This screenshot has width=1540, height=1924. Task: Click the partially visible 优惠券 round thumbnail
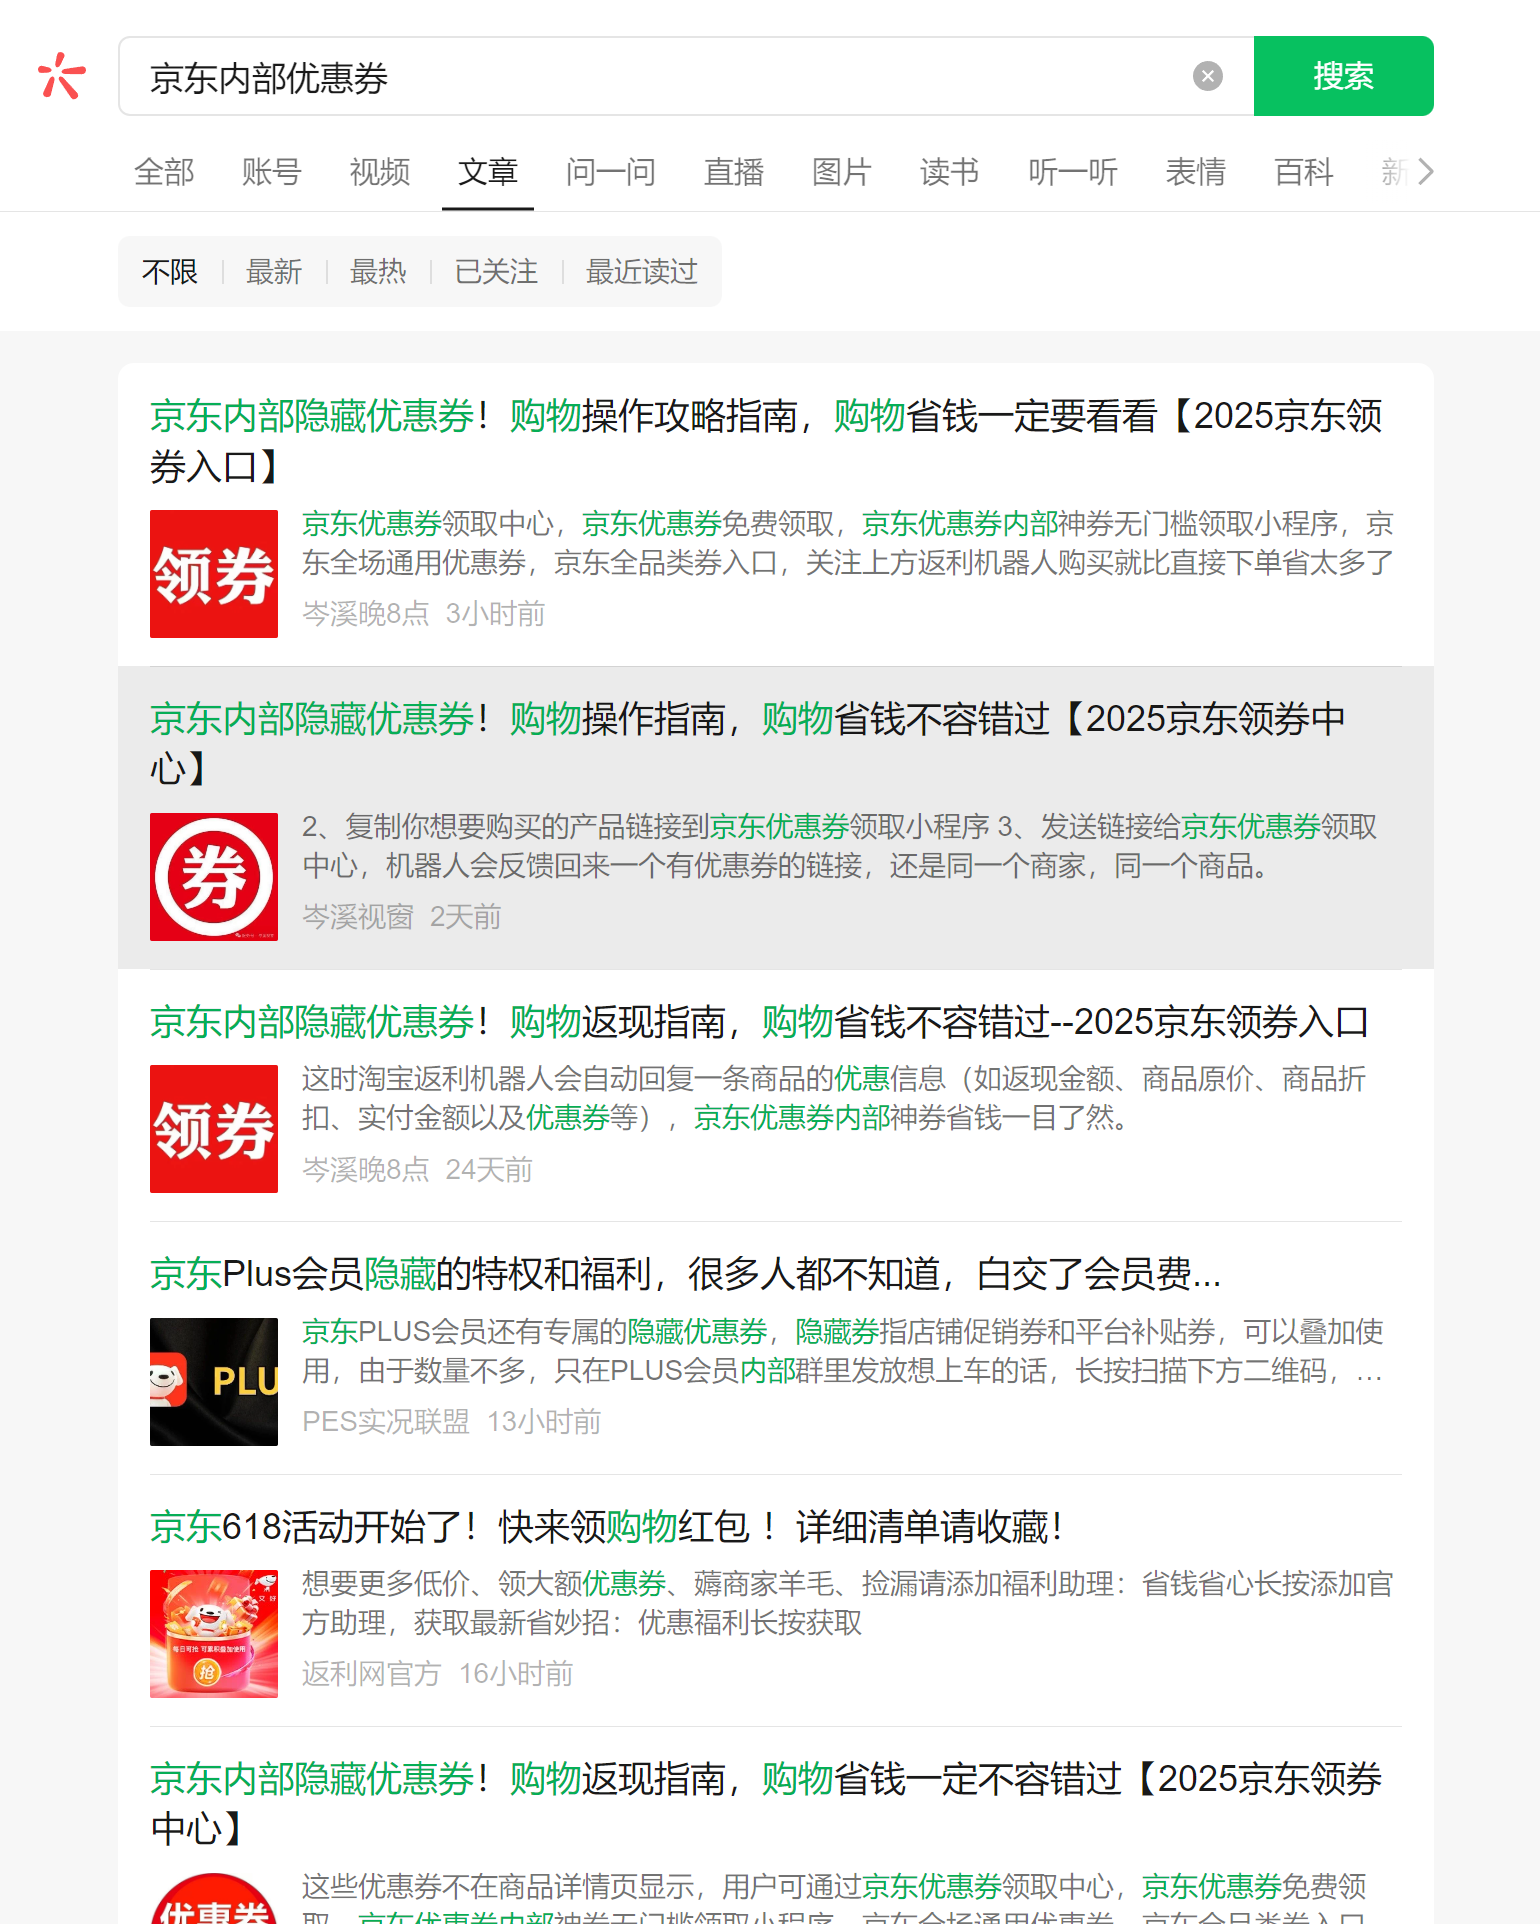214,1898
